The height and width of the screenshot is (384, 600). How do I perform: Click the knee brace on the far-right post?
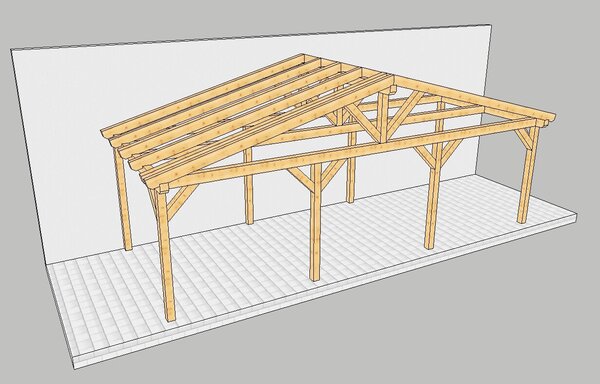pos(523,139)
